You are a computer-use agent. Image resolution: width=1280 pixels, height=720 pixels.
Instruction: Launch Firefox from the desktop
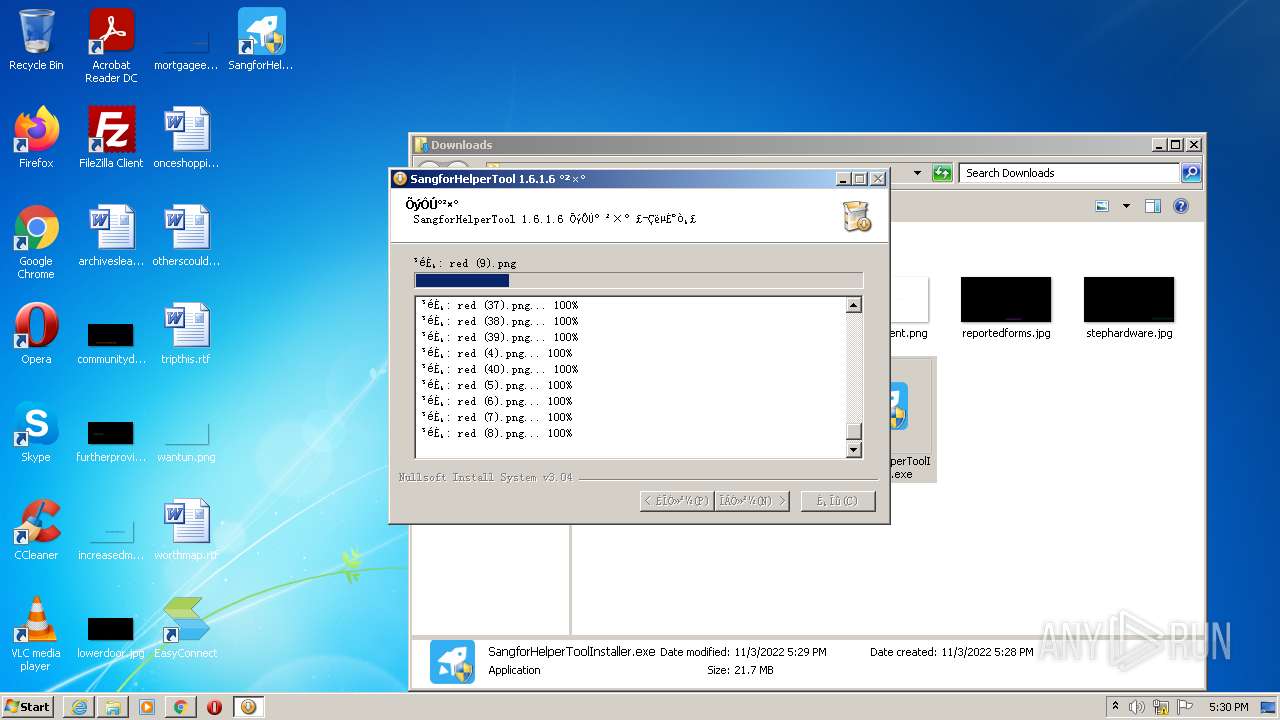(36, 138)
